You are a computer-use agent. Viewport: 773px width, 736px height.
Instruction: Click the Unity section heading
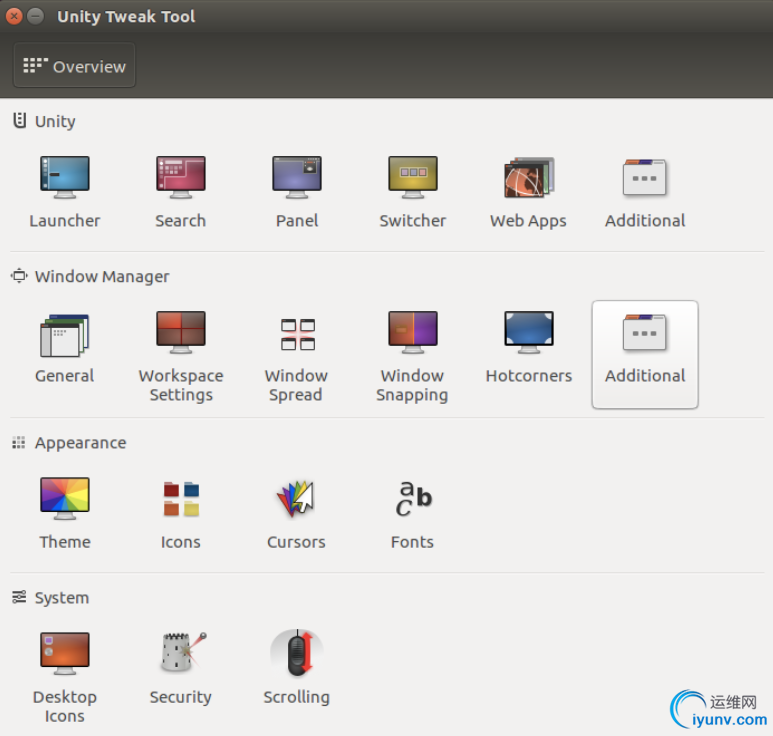[x=55, y=121]
